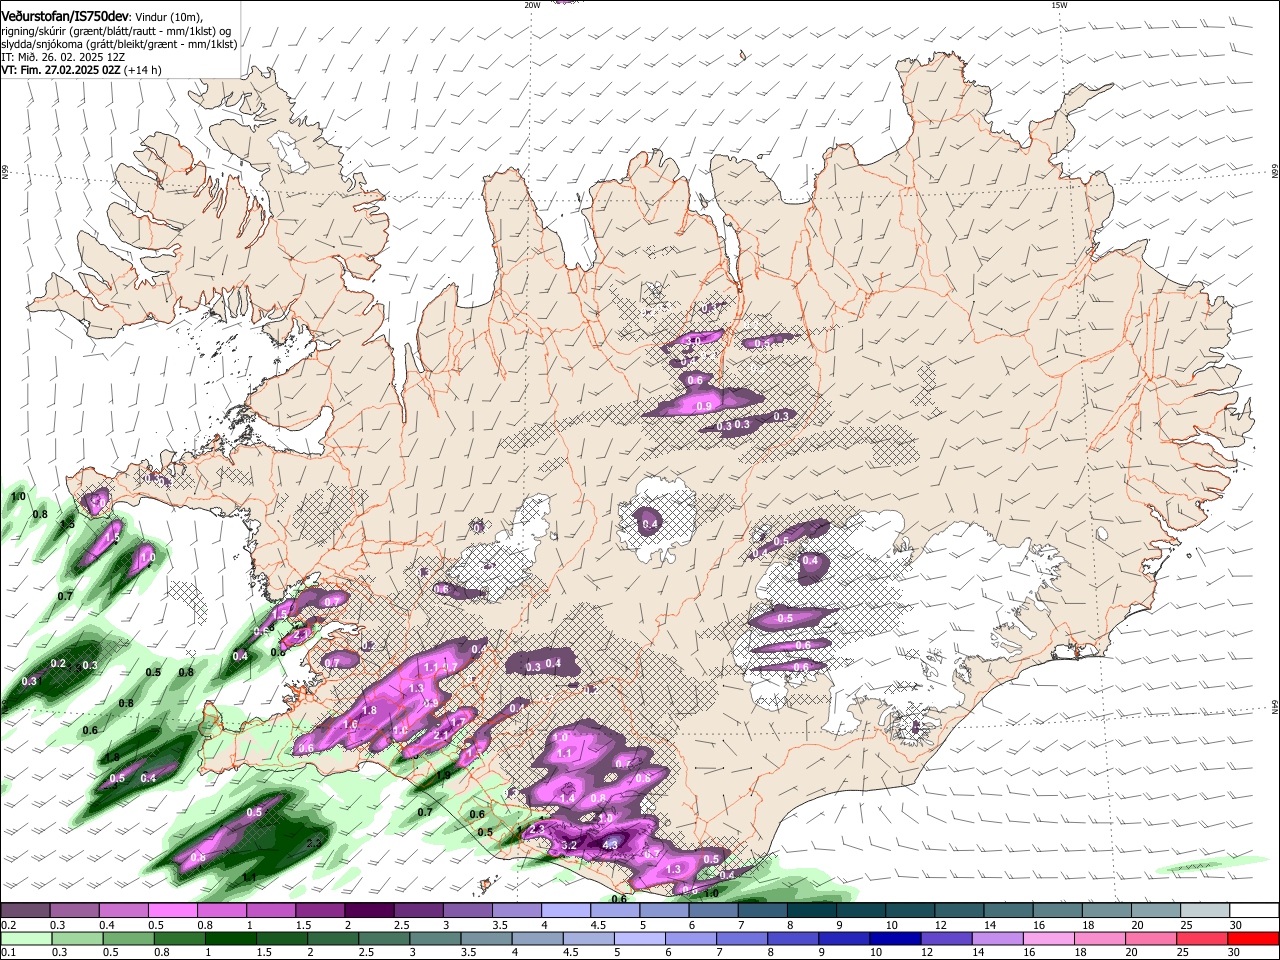Pick the dark purple snow swatch labeled 2

coord(368,911)
